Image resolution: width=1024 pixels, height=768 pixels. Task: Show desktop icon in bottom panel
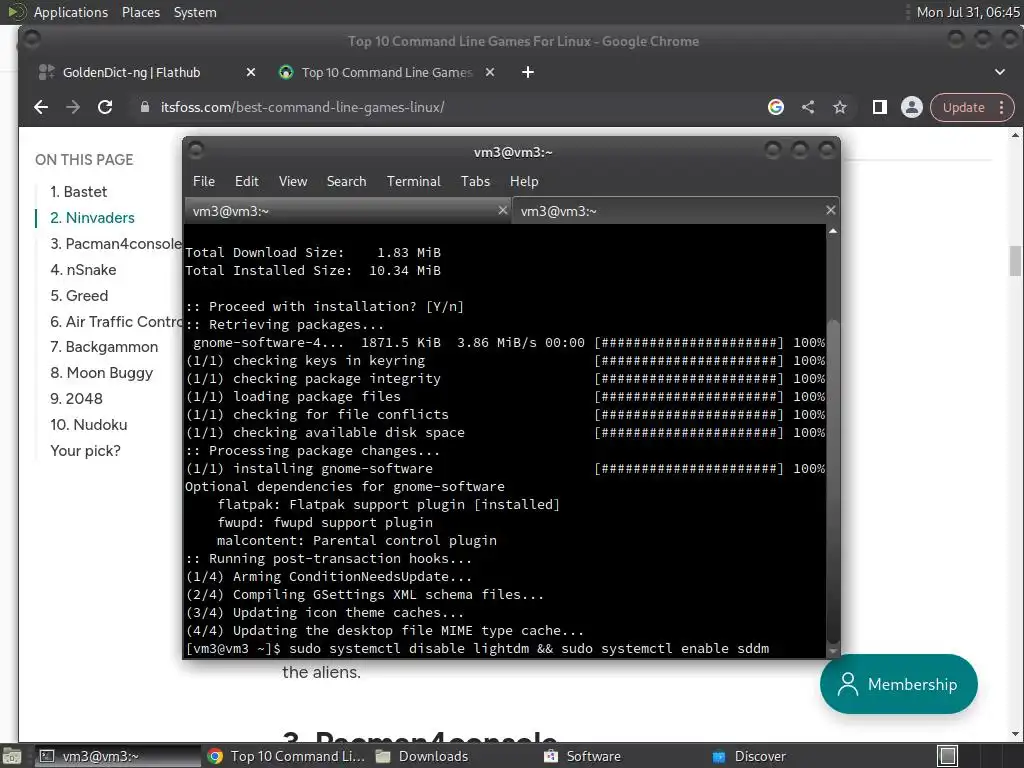[x=12, y=756]
